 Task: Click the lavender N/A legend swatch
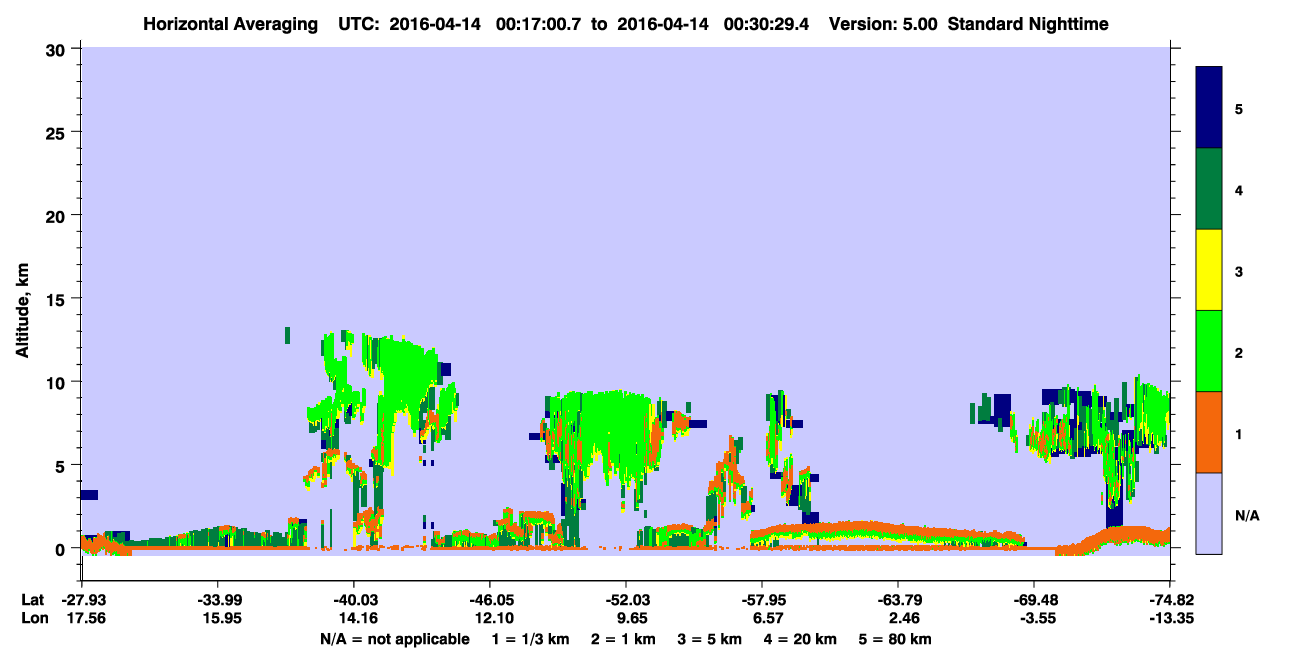(x=1209, y=513)
